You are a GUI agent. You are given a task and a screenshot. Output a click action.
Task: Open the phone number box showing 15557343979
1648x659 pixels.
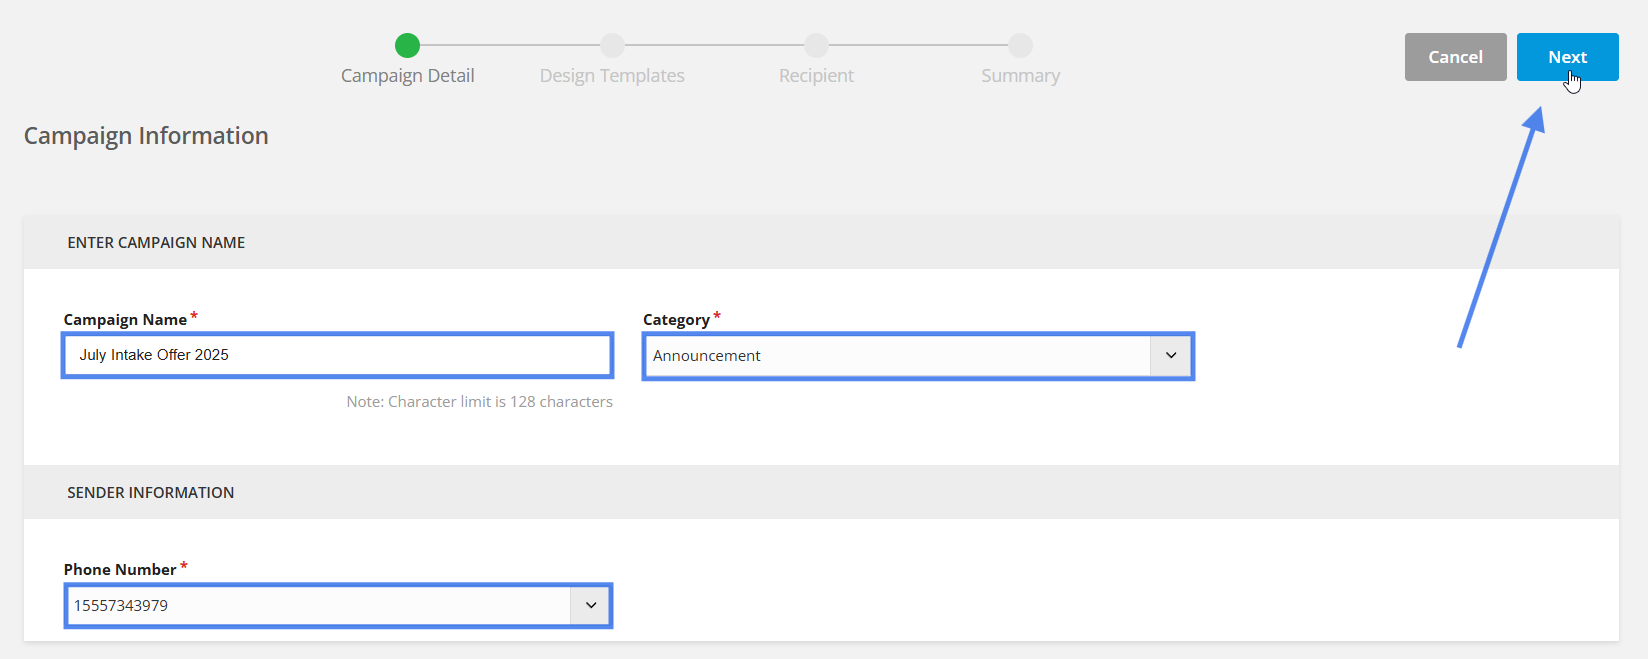coord(338,606)
